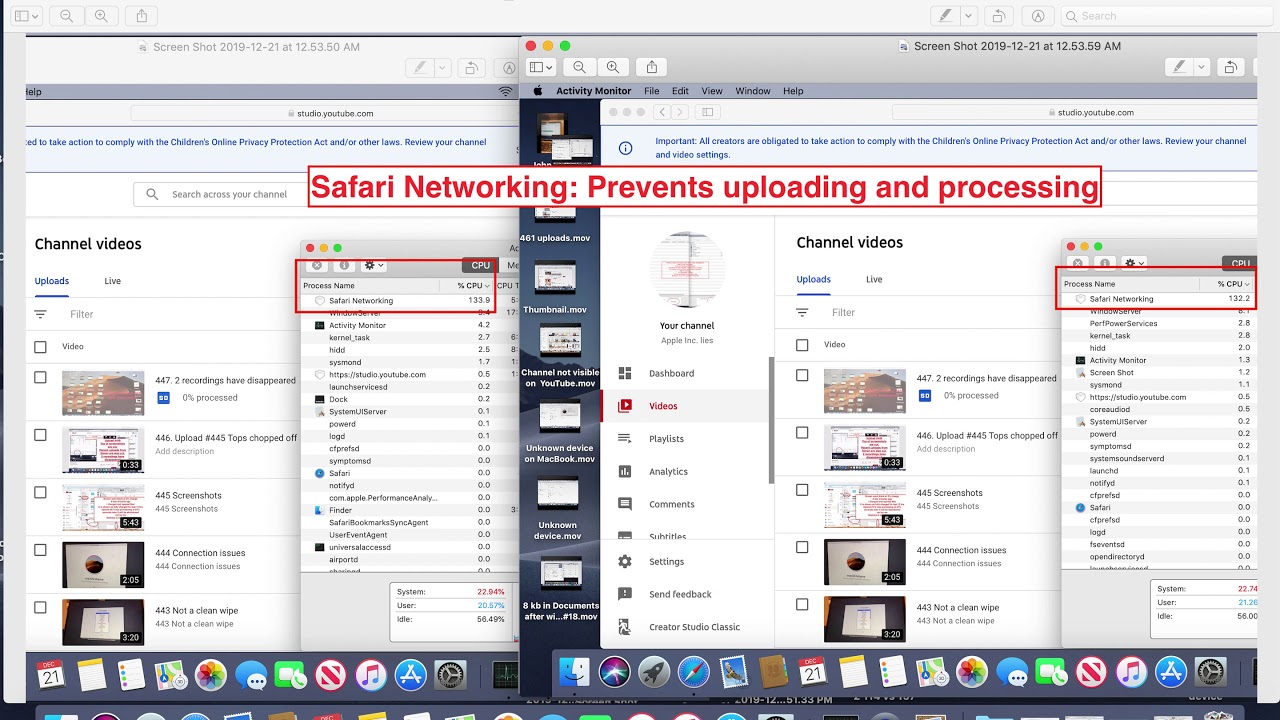Rotate using the rearmost Preview toolbar
The width and height of the screenshot is (1280, 720).
click(998, 16)
